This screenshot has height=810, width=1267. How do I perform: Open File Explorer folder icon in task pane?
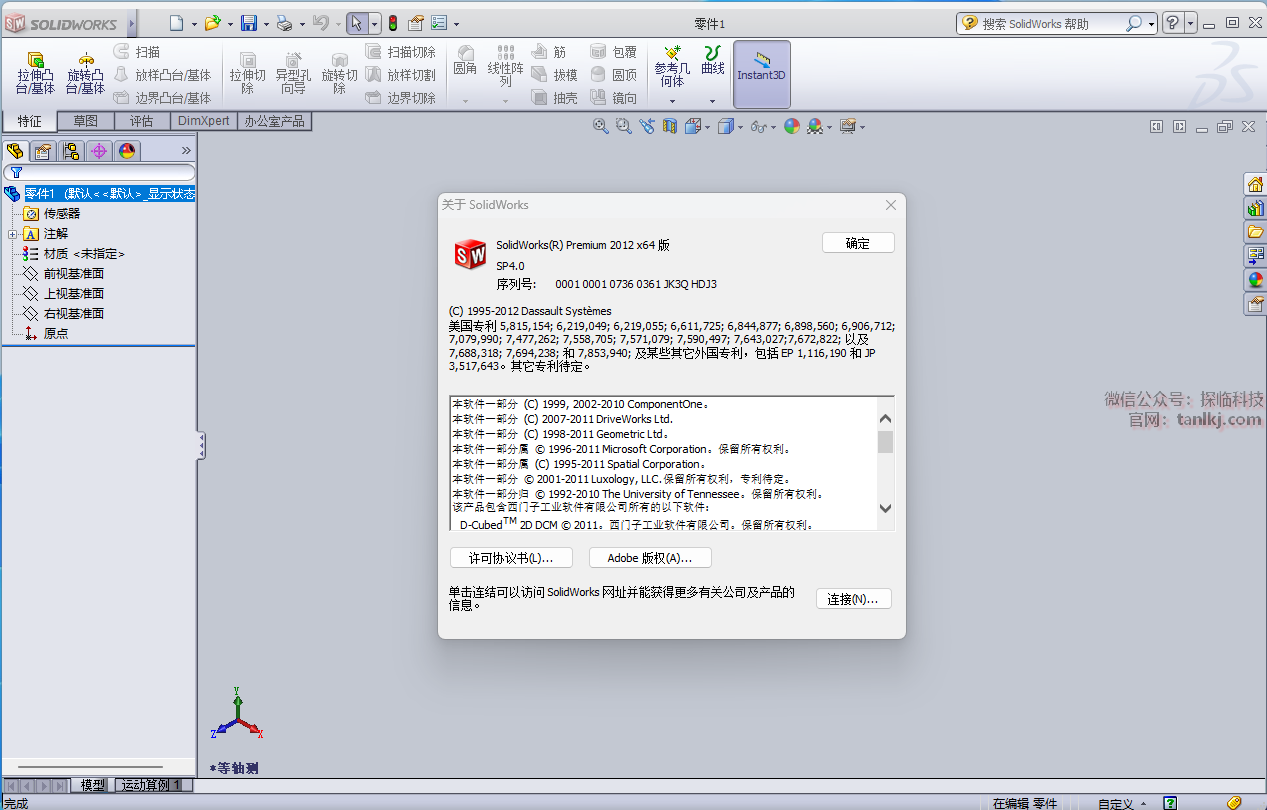(x=1255, y=232)
